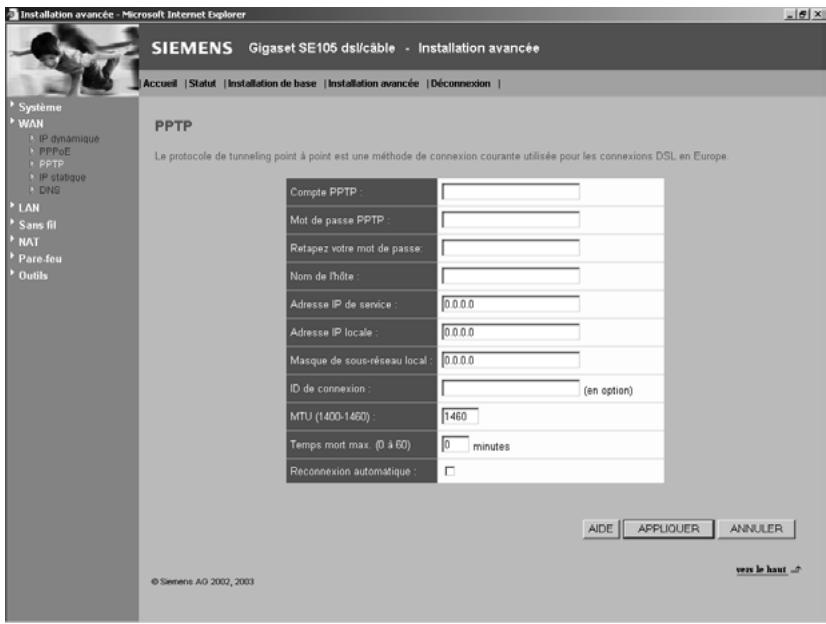Click the AIDE button
Screen dimensions: 826x624
point(601,529)
